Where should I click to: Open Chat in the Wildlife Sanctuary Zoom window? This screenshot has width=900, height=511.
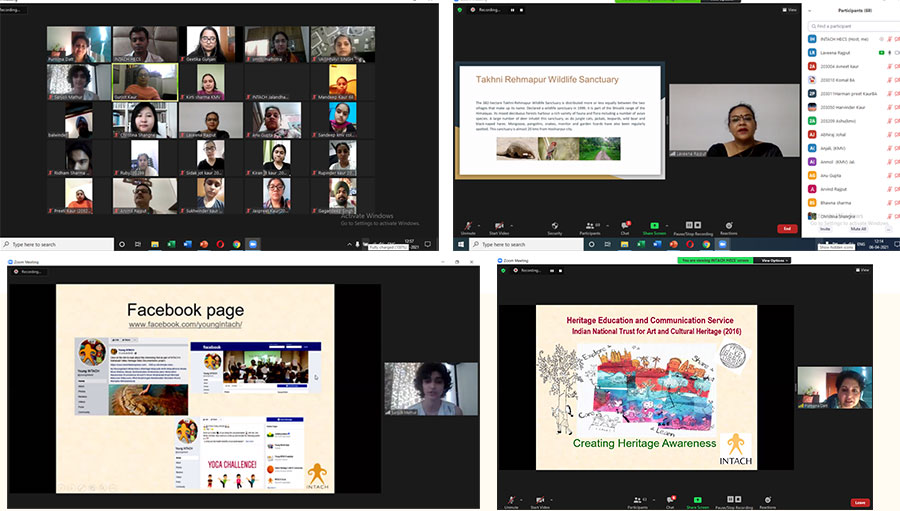tap(625, 228)
